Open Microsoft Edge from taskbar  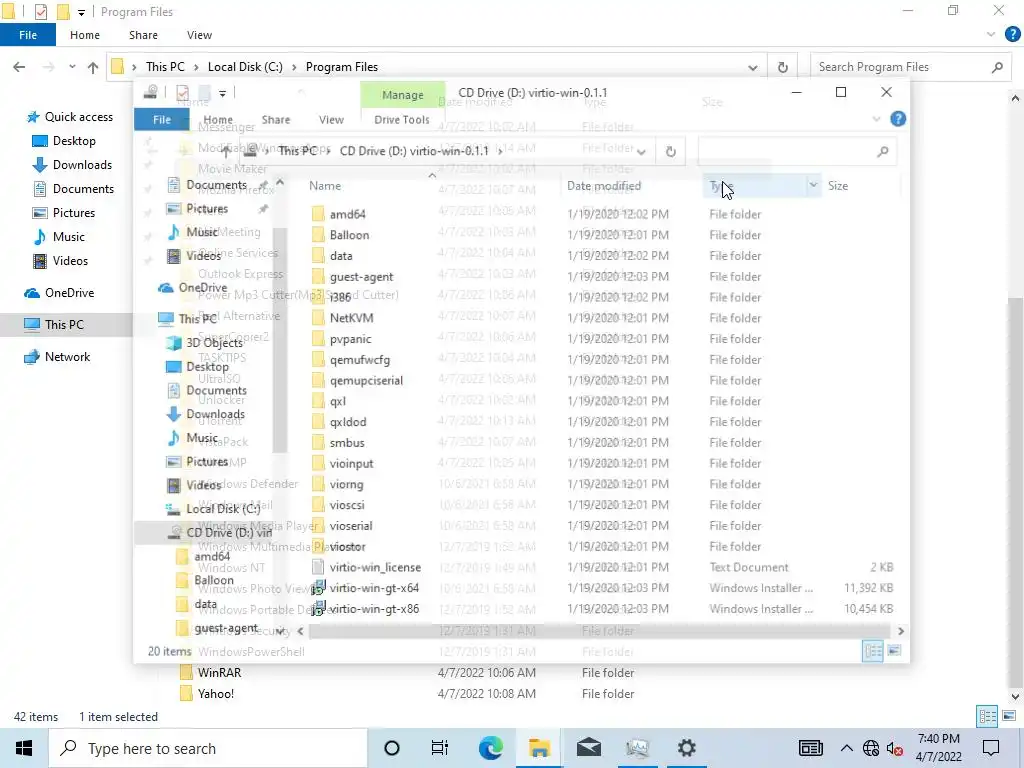(490, 748)
